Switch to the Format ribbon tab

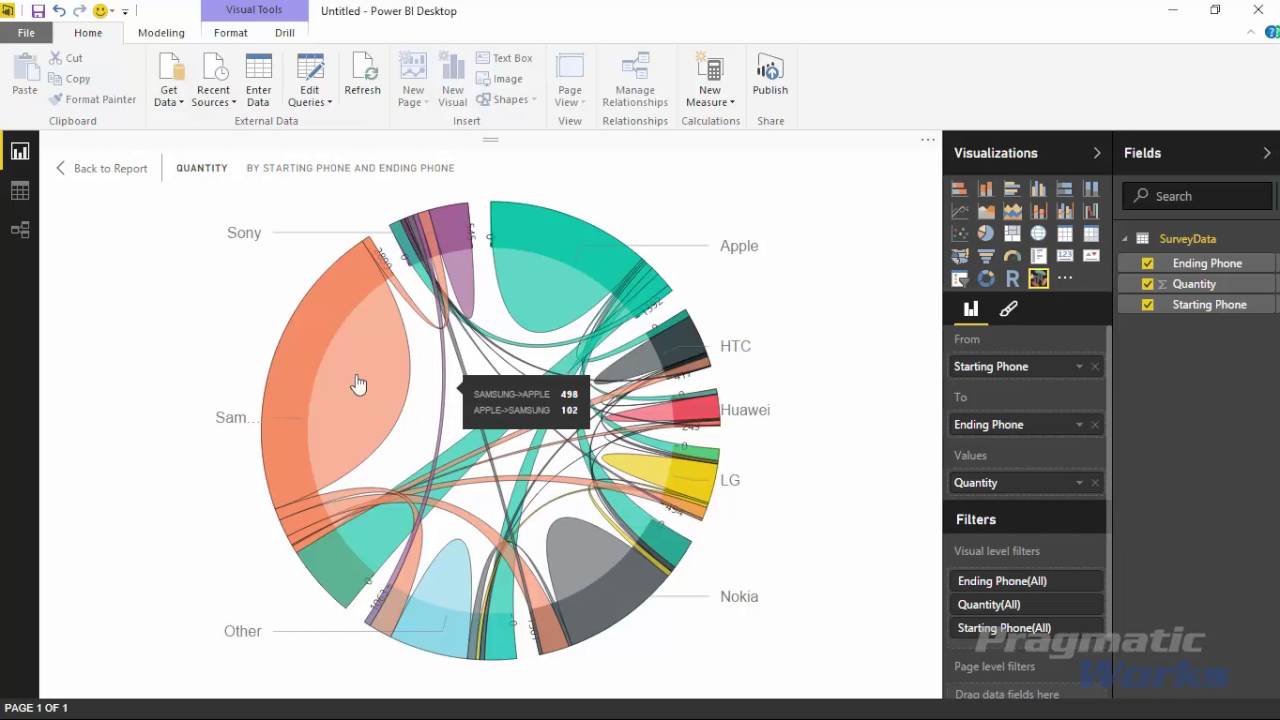(x=230, y=32)
